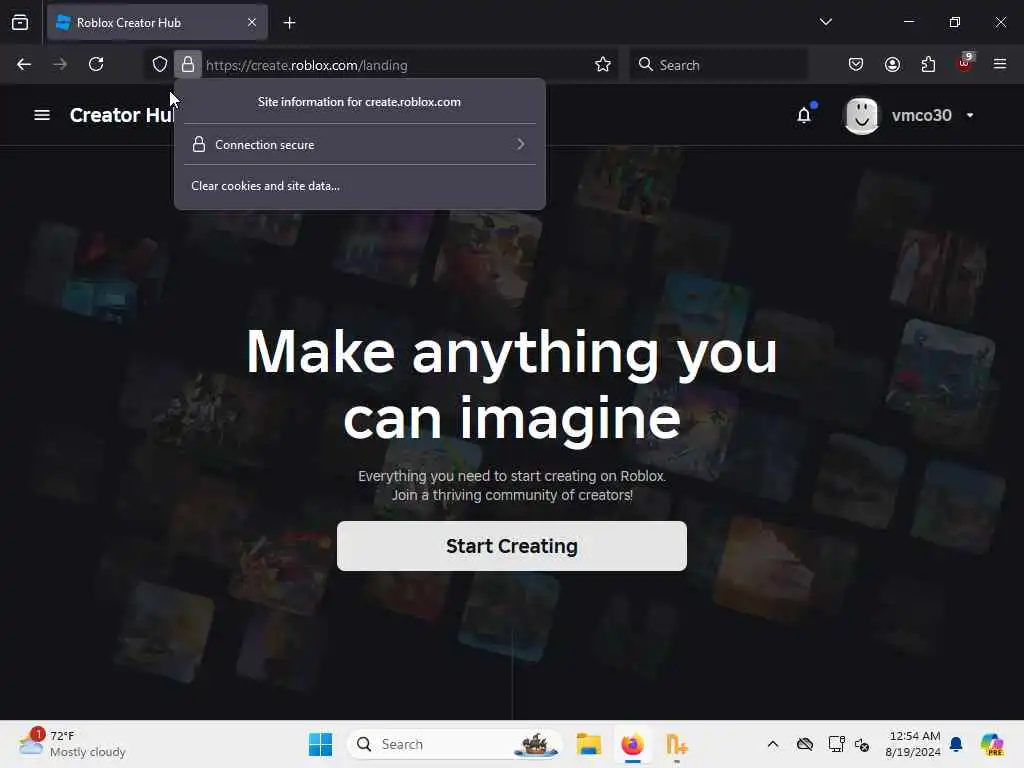Expand the vmco30 account dropdown arrow
1024x768 pixels.
[x=970, y=116]
